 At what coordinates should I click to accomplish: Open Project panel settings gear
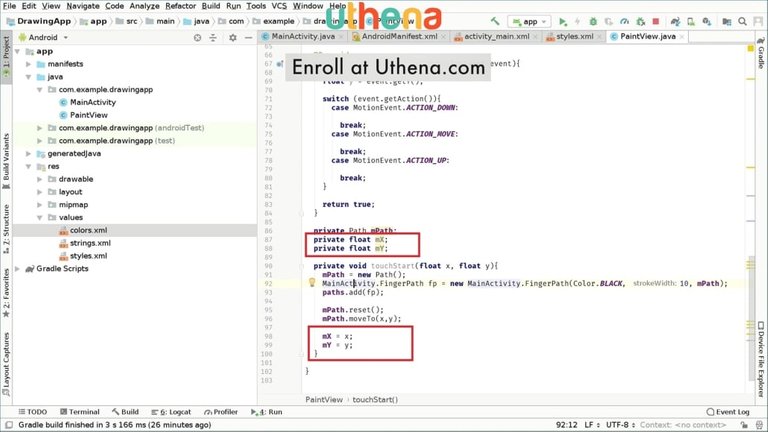click(233, 38)
